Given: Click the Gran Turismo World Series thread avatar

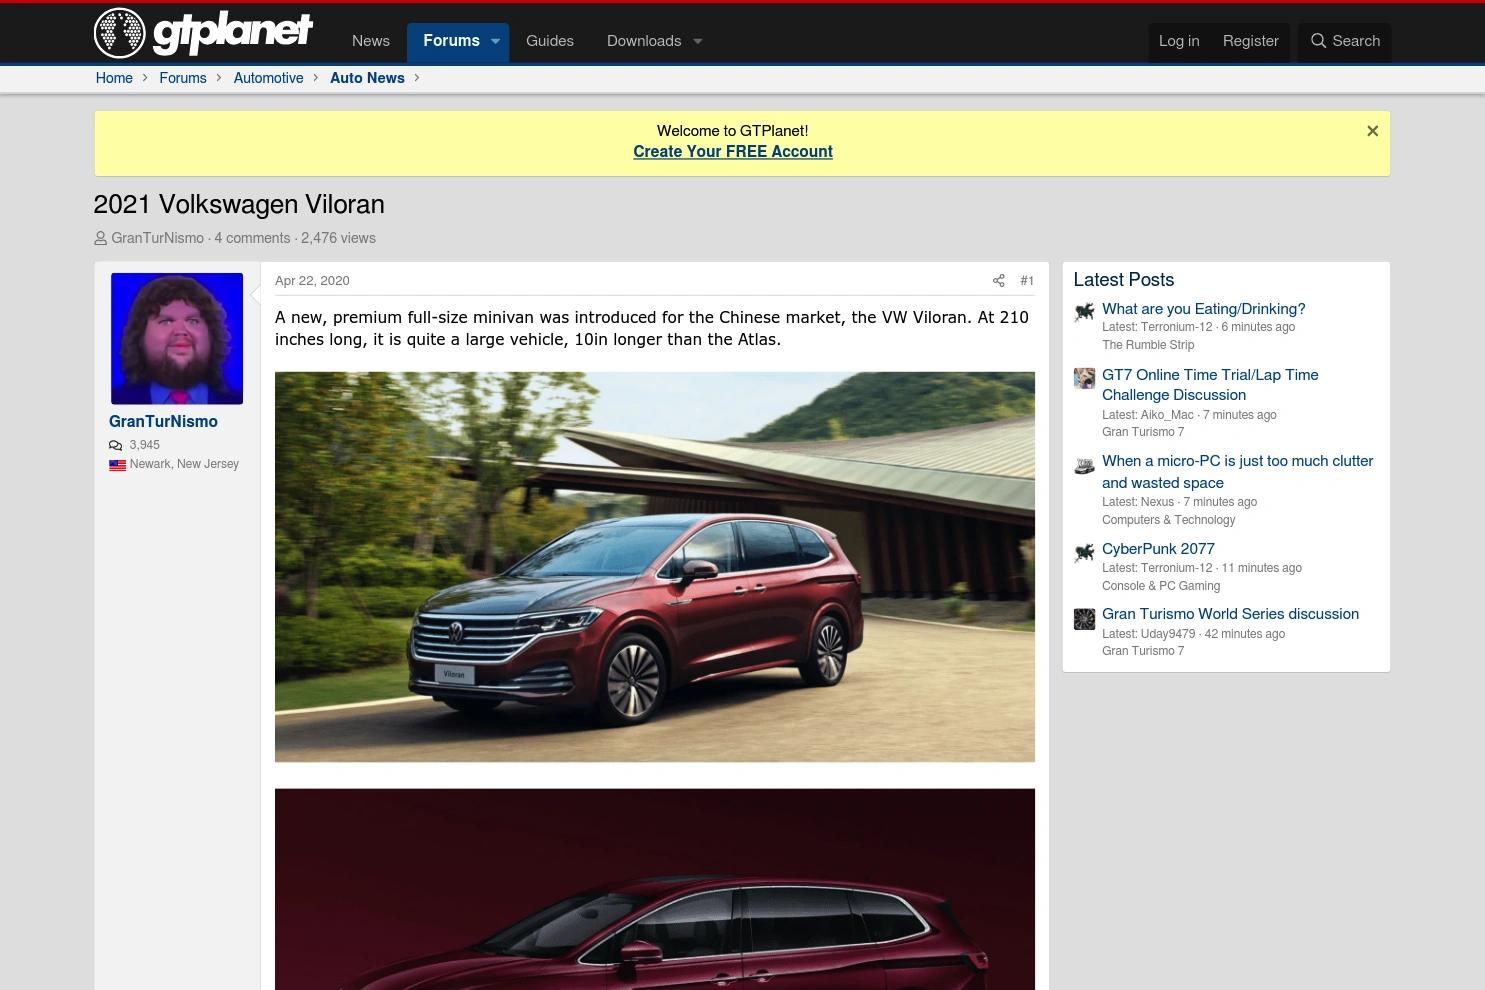Looking at the screenshot, I should click(1084, 619).
